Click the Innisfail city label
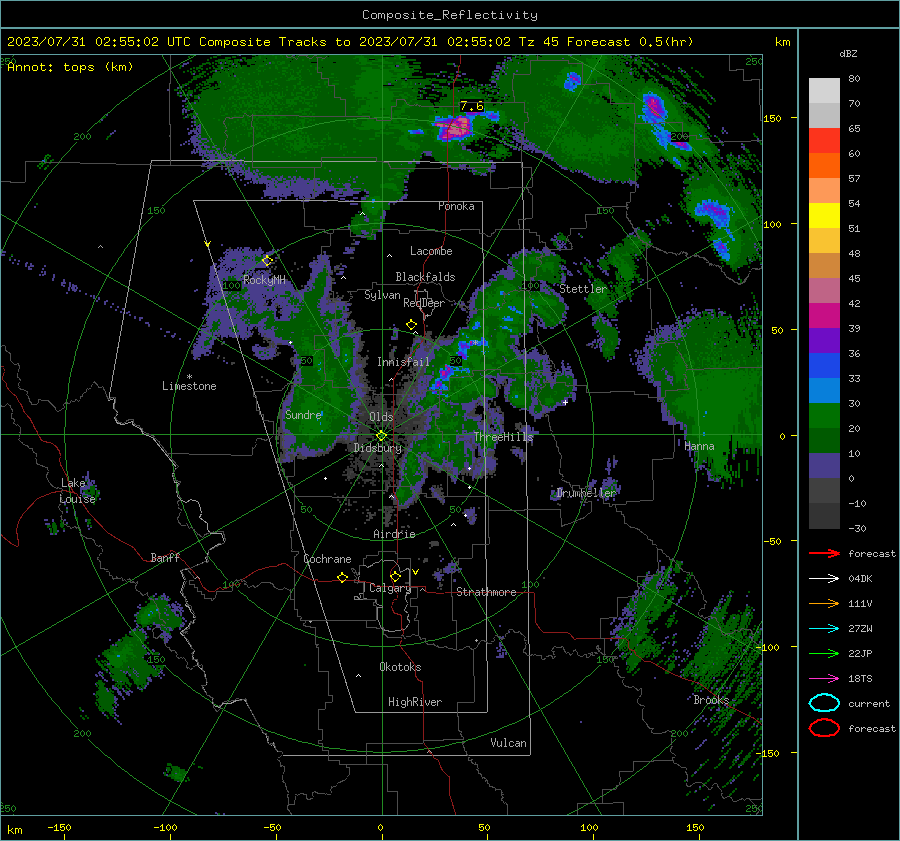The width and height of the screenshot is (900, 841). pyautogui.click(x=403, y=362)
